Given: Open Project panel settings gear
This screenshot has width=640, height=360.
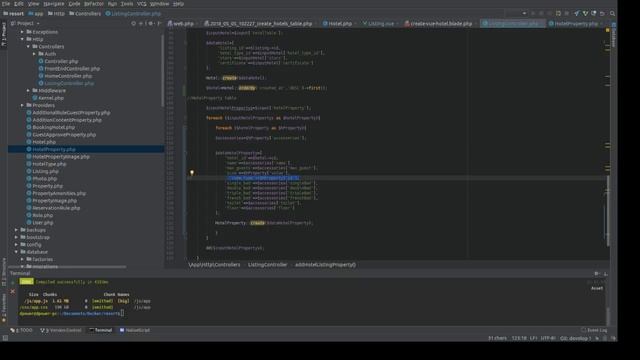Looking at the screenshot, I should [x=151, y=24].
